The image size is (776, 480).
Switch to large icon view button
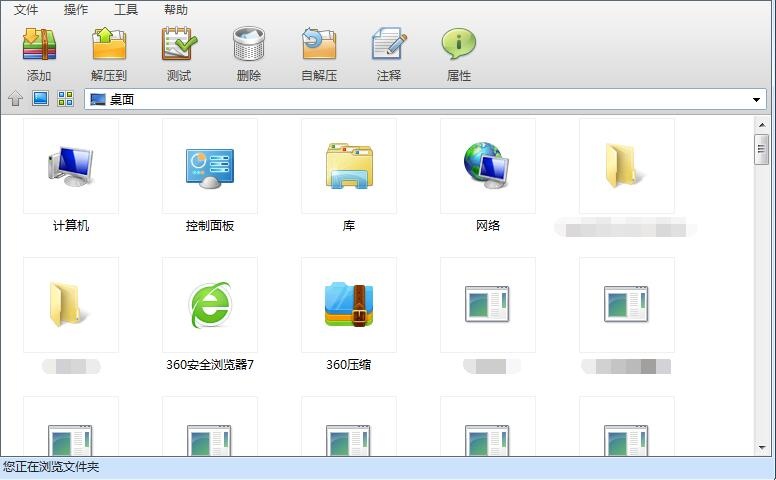40,98
